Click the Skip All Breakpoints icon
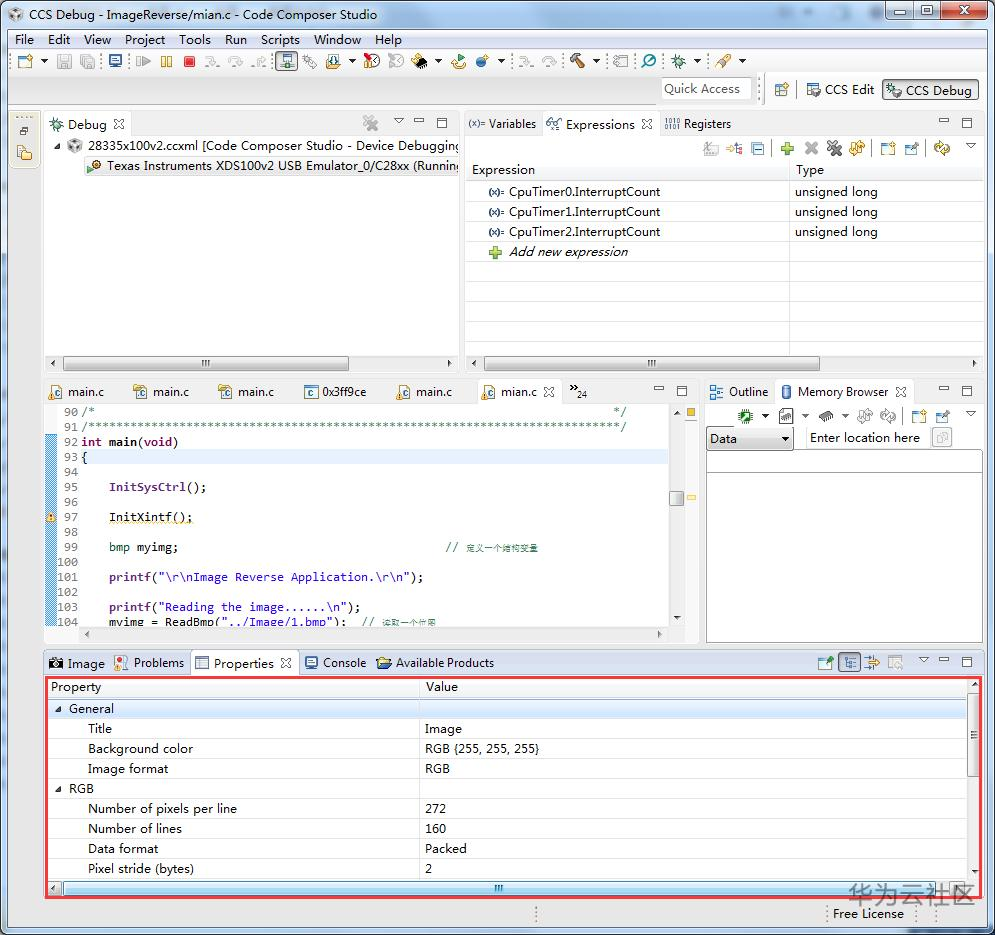Screen dimensions: 995x935 (x=649, y=61)
